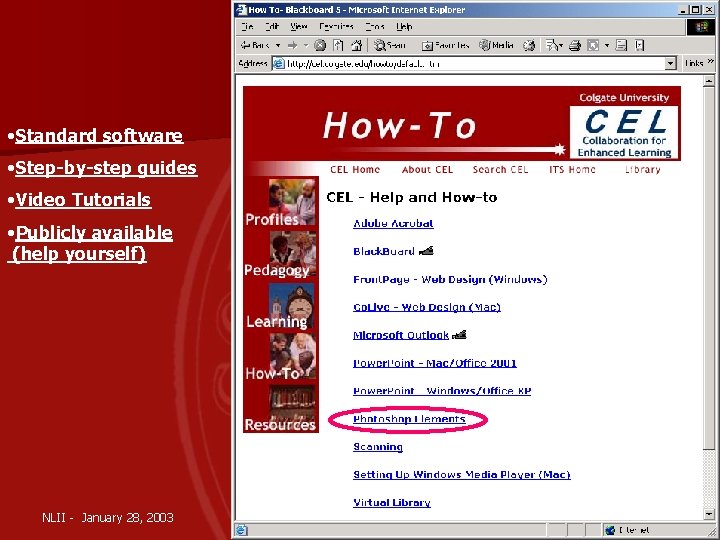Open the Microsoft Outlook link

coord(401,335)
